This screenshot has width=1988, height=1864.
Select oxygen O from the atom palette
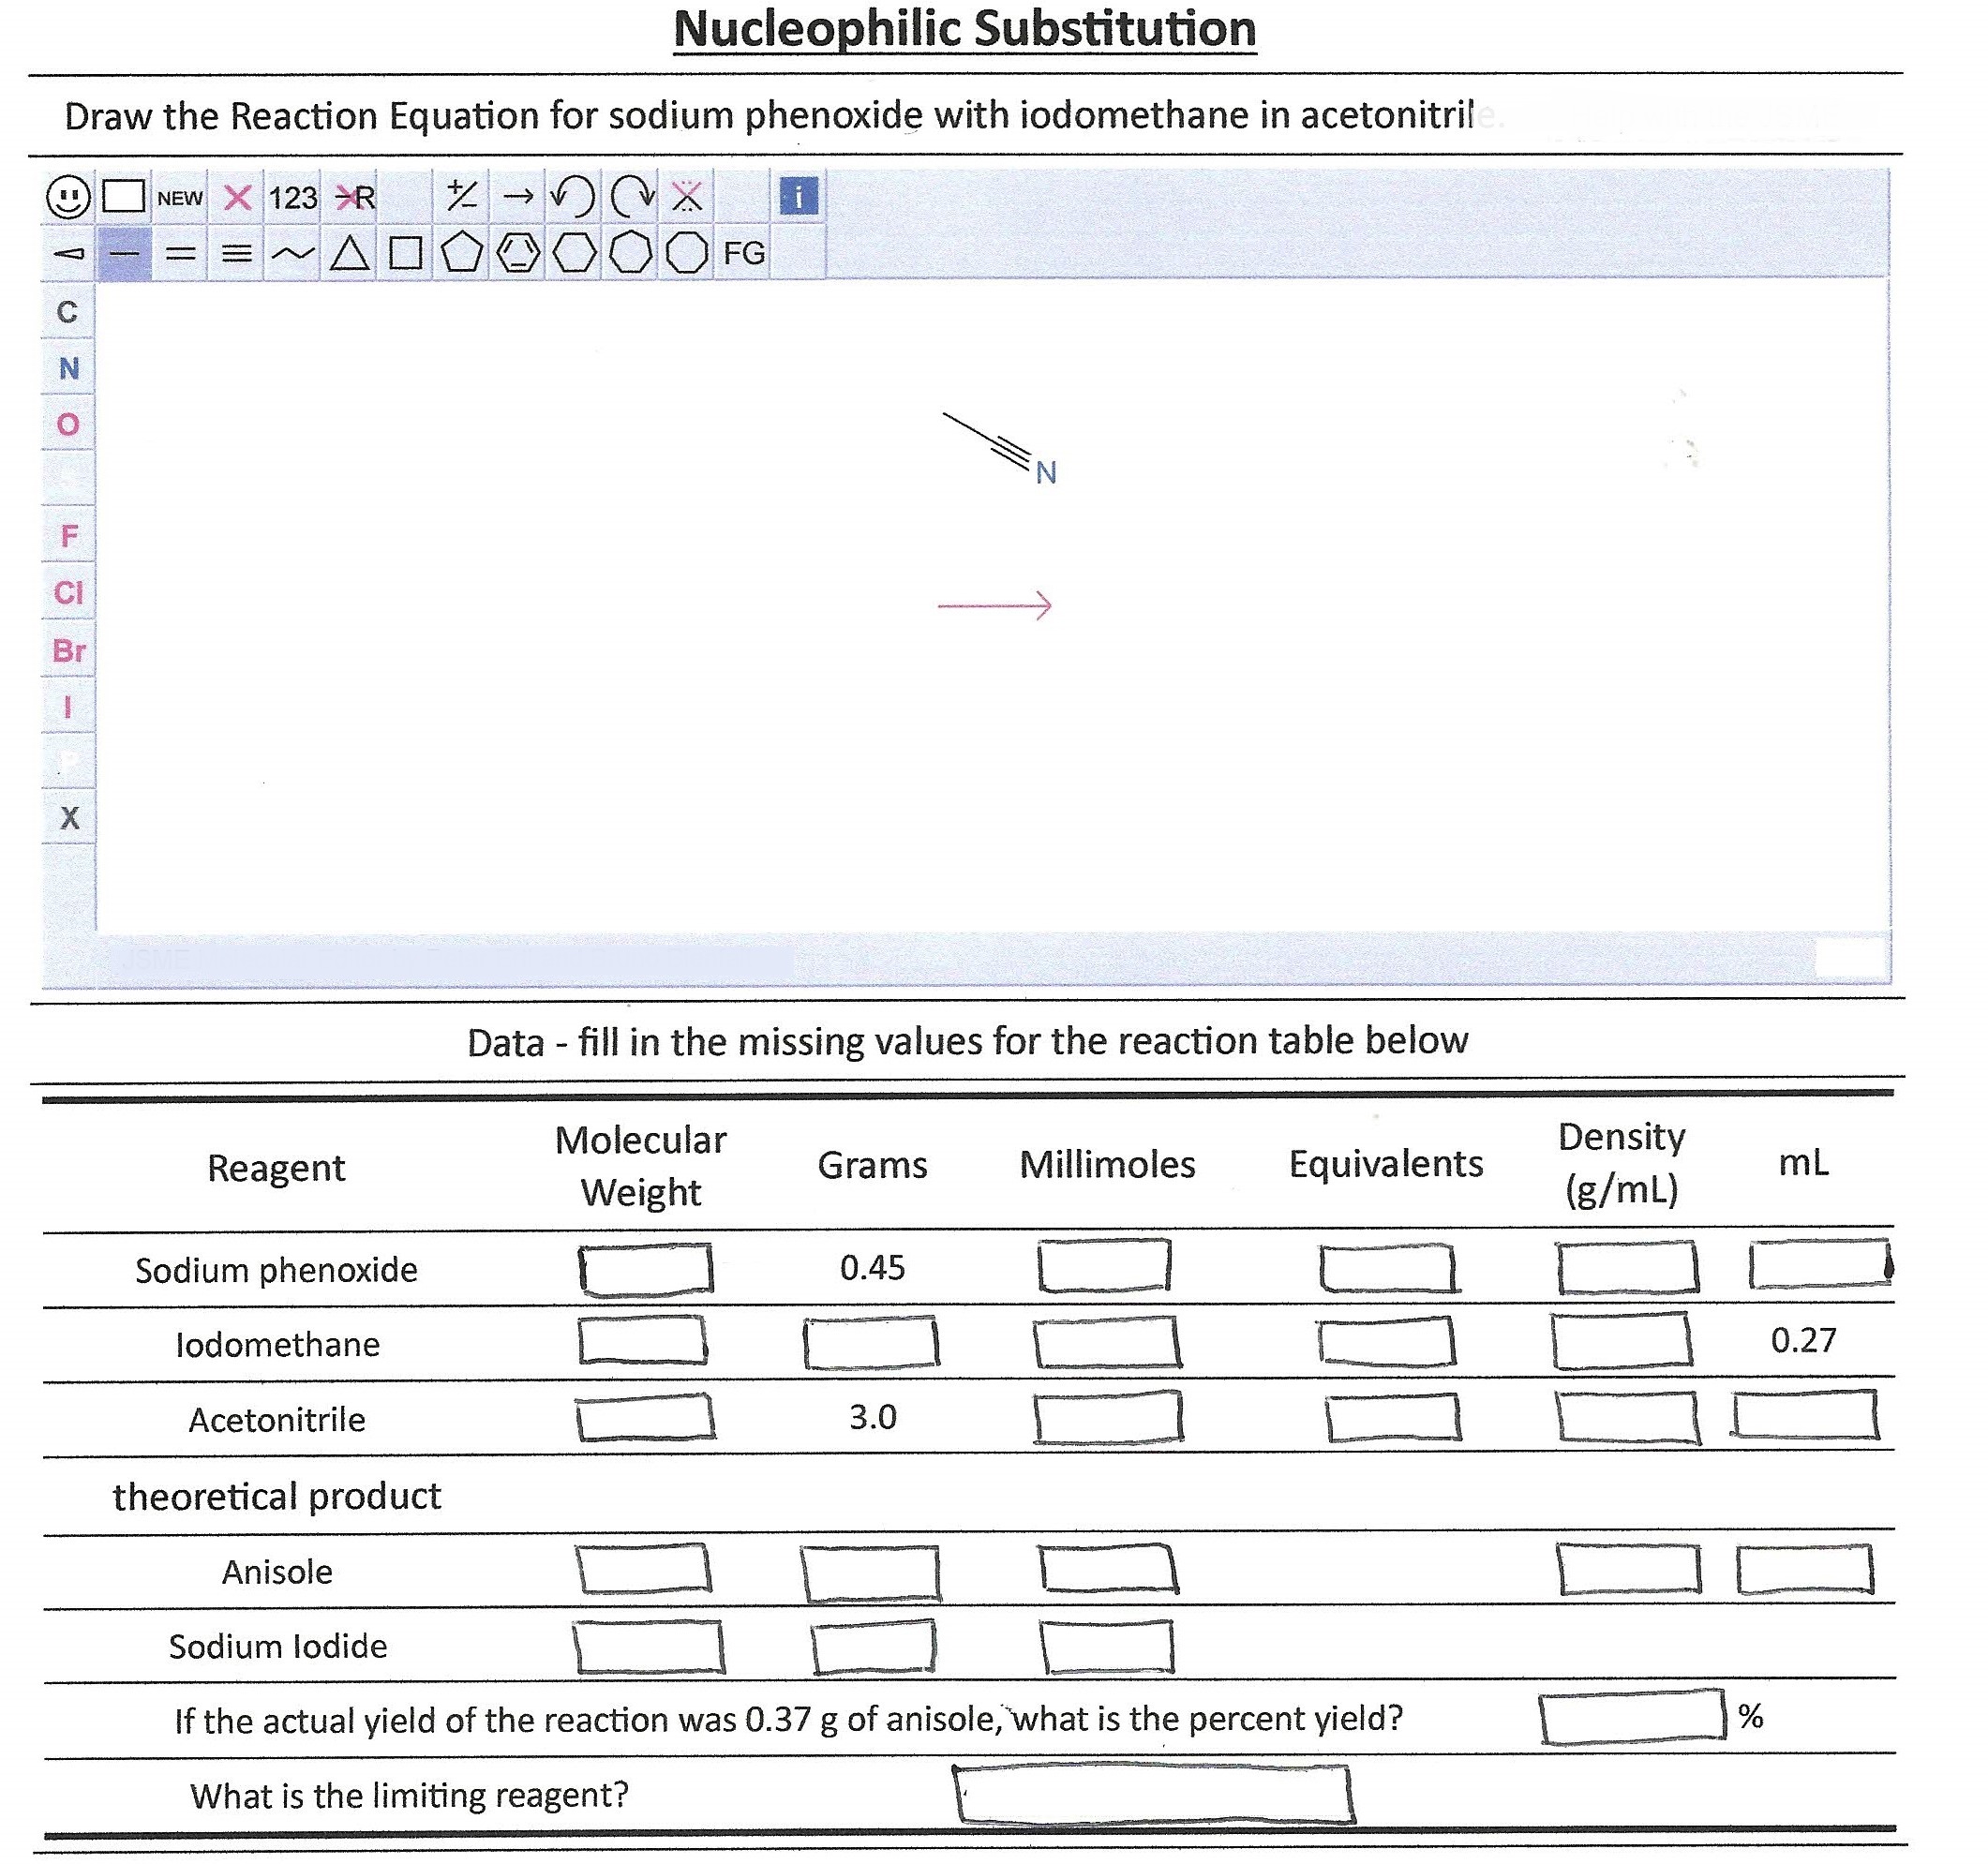pos(68,425)
